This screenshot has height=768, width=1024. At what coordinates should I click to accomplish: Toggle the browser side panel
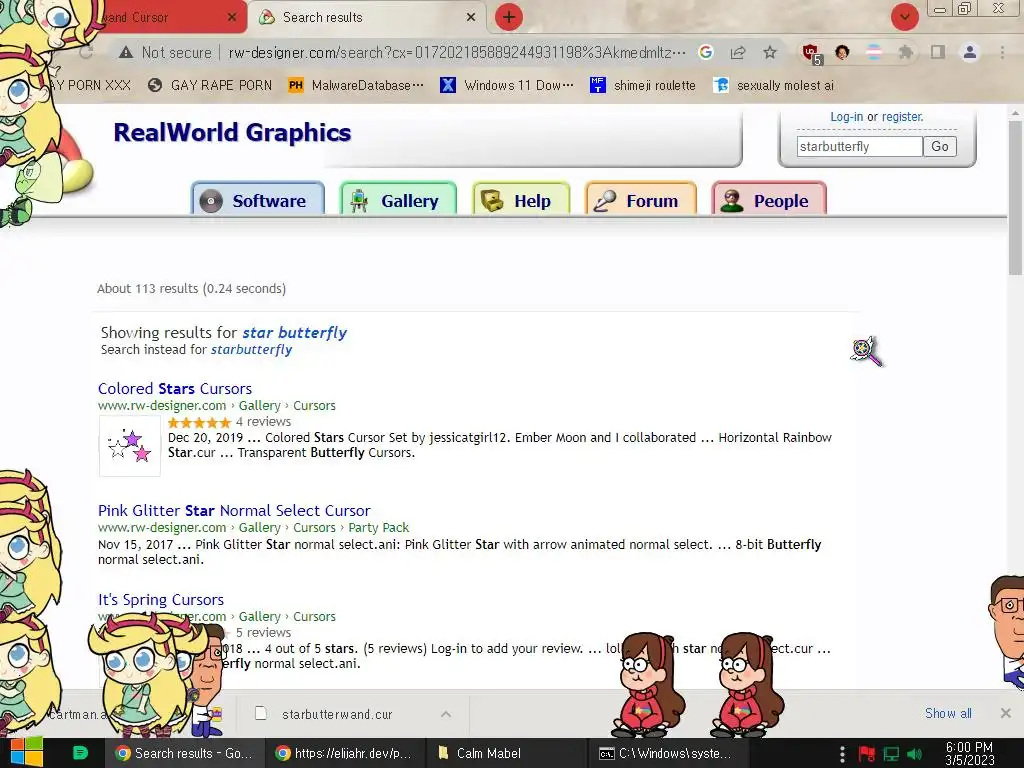point(937,52)
